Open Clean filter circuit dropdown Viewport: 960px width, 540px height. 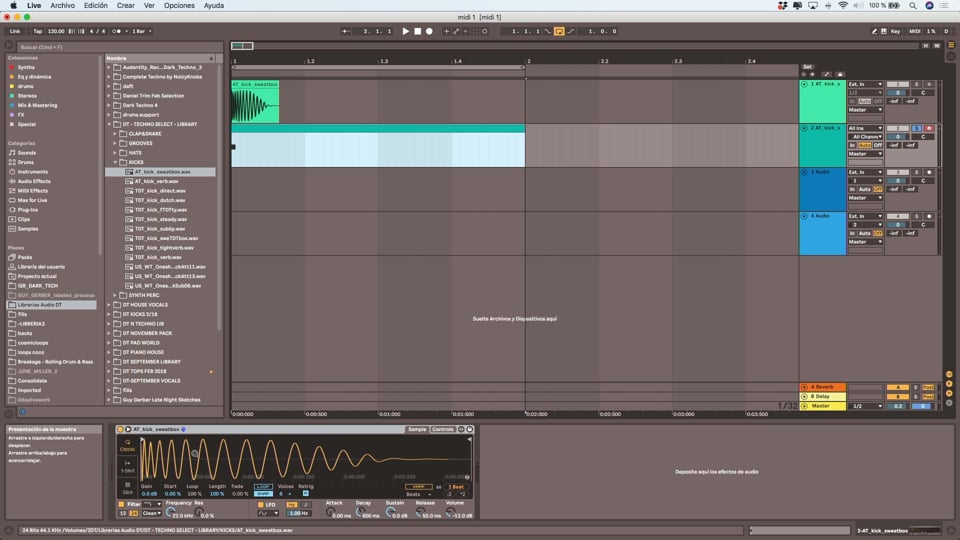click(152, 513)
